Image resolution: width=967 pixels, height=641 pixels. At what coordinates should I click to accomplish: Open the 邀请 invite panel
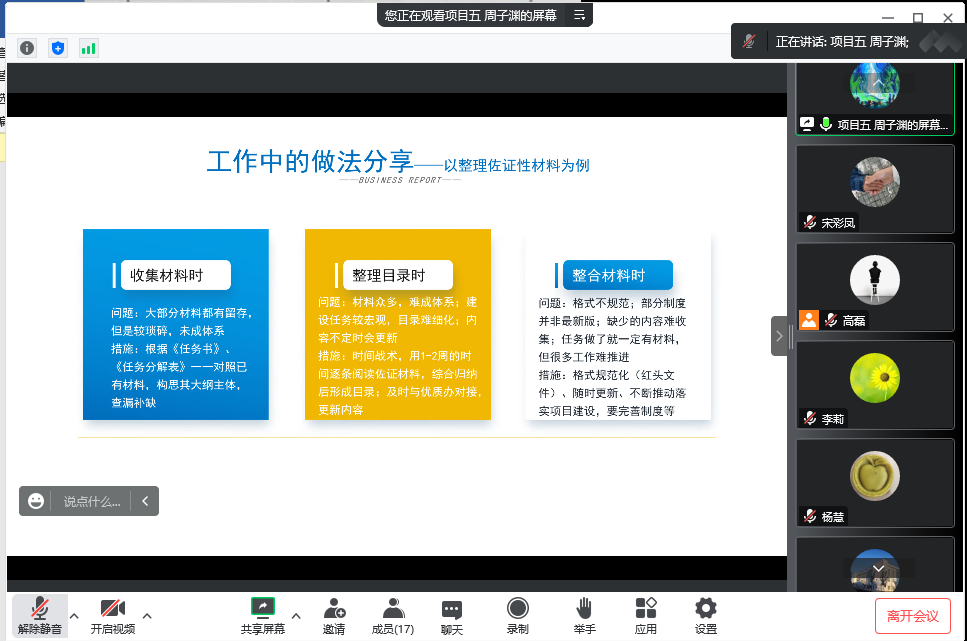tap(334, 616)
